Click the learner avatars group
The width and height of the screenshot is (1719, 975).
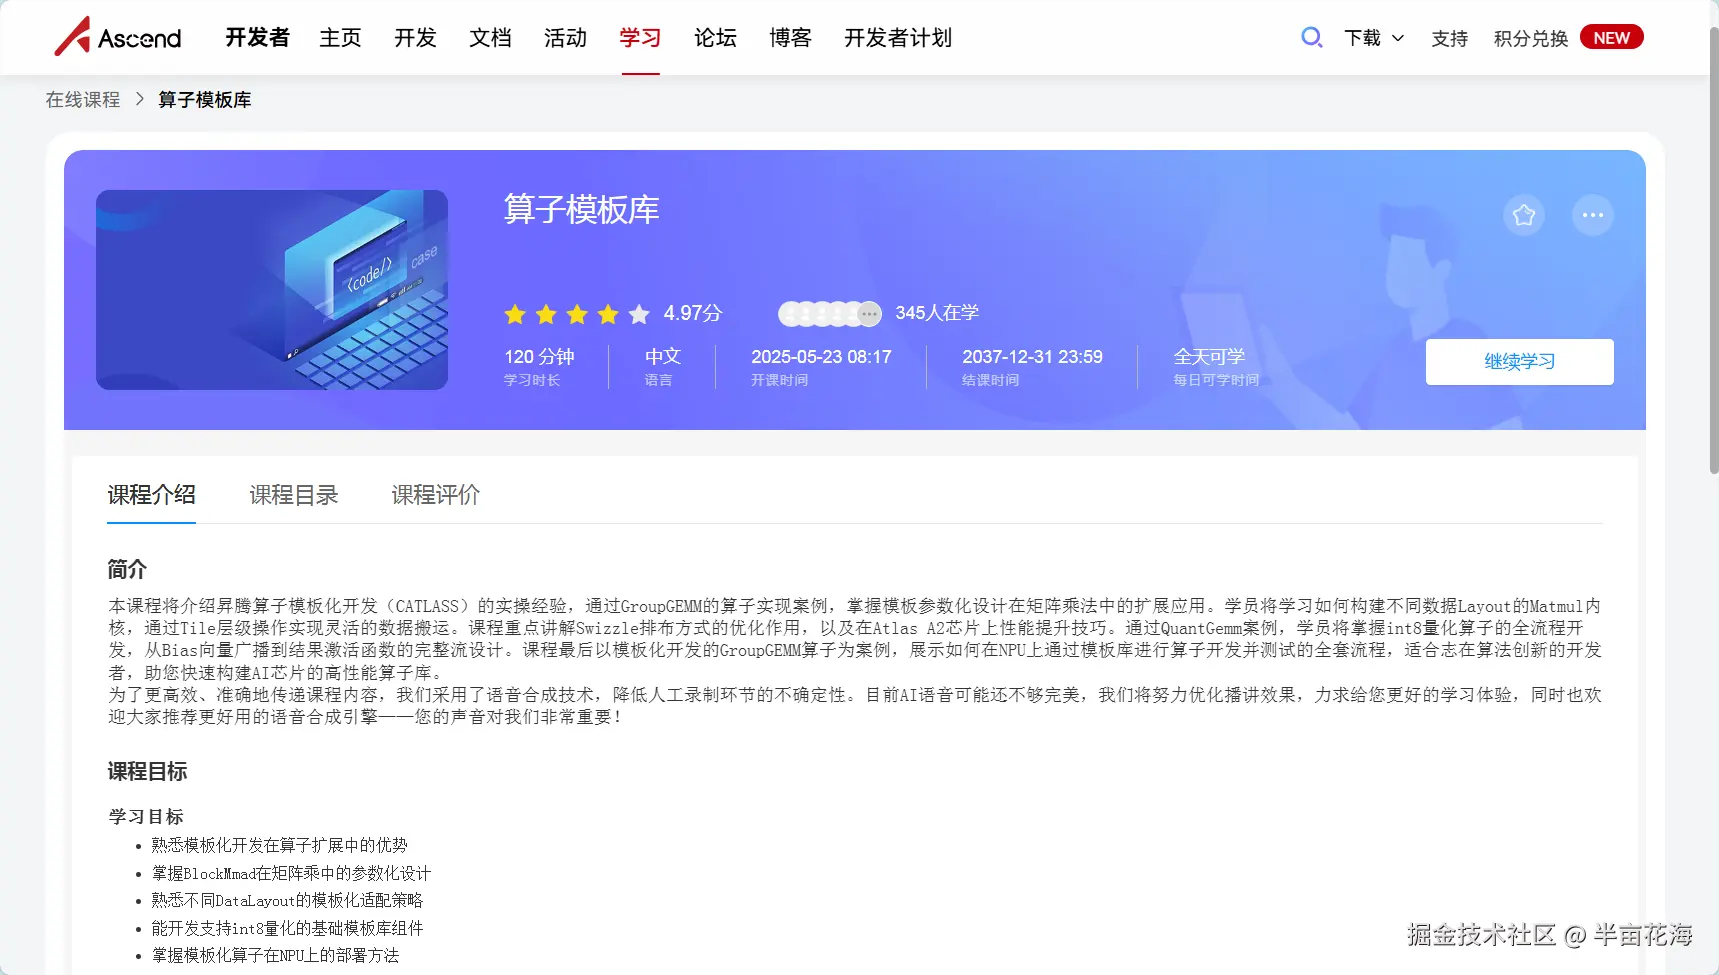tap(830, 314)
